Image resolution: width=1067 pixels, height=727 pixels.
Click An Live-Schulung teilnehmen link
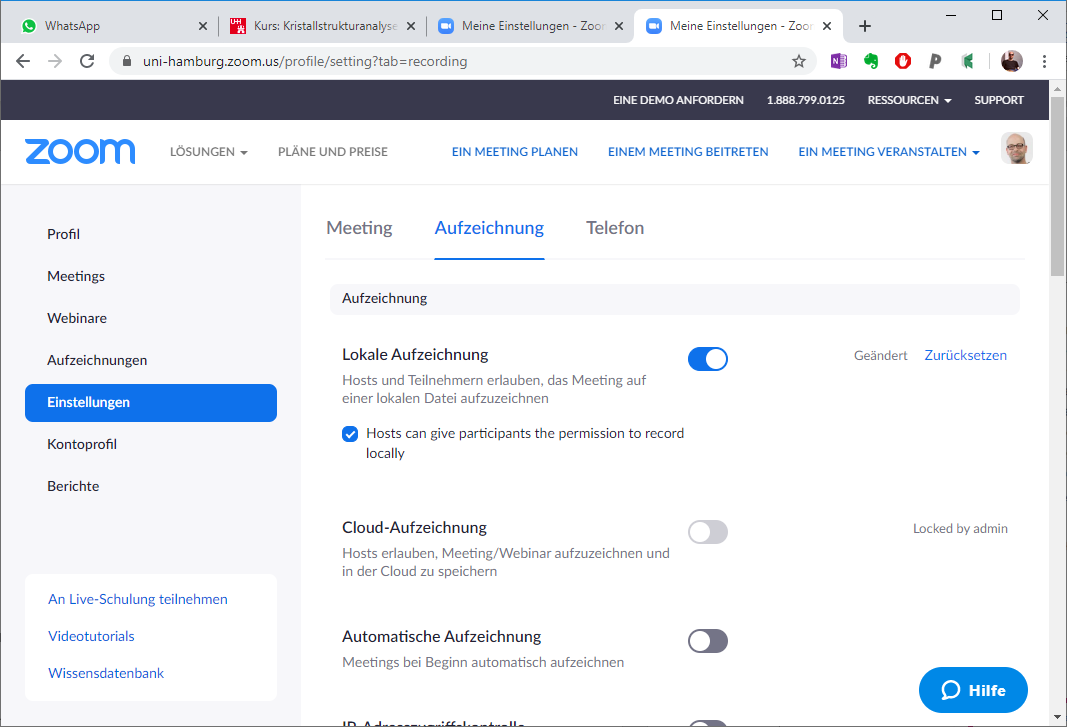click(x=137, y=599)
